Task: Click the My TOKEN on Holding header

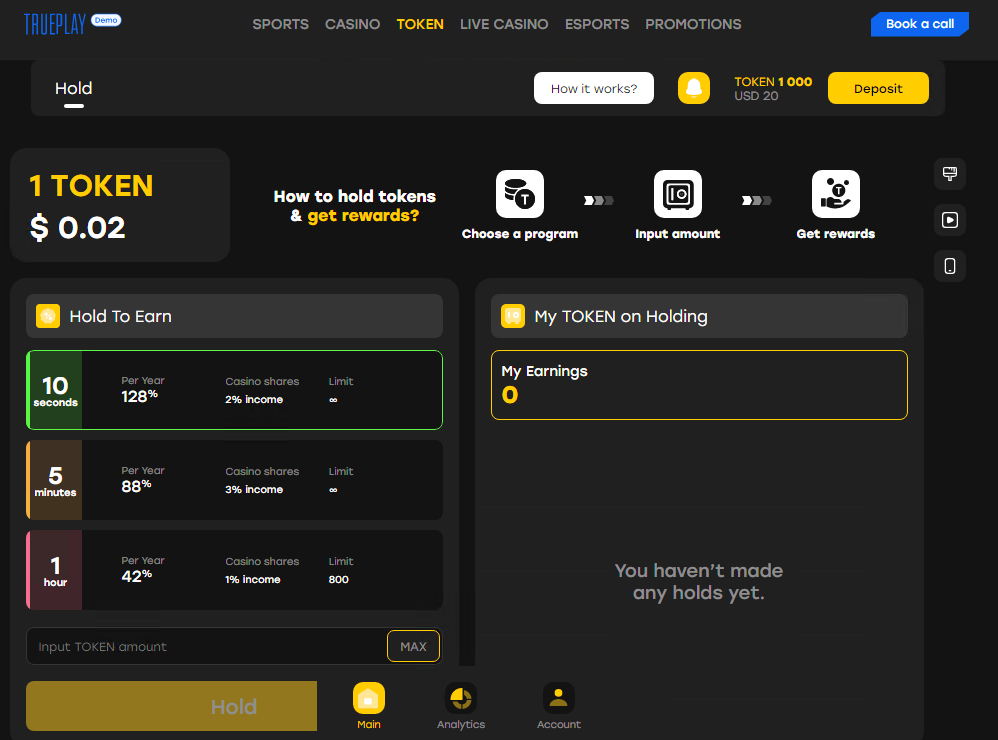Action: (x=699, y=316)
